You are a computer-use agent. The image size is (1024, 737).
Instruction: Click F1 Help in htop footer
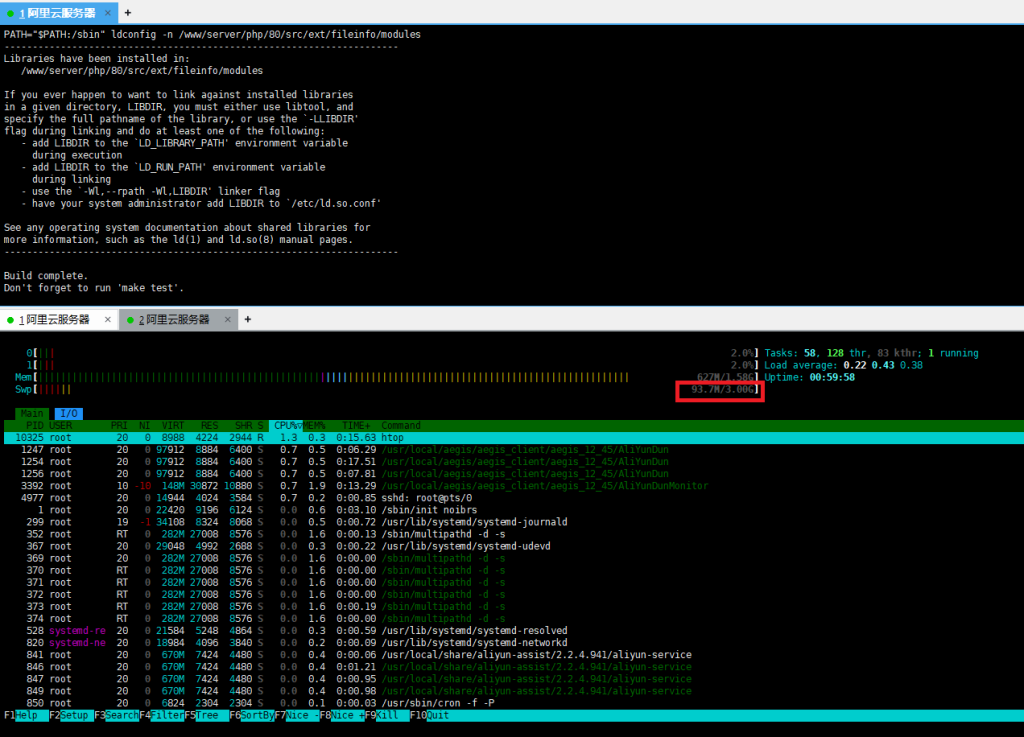tap(25, 715)
